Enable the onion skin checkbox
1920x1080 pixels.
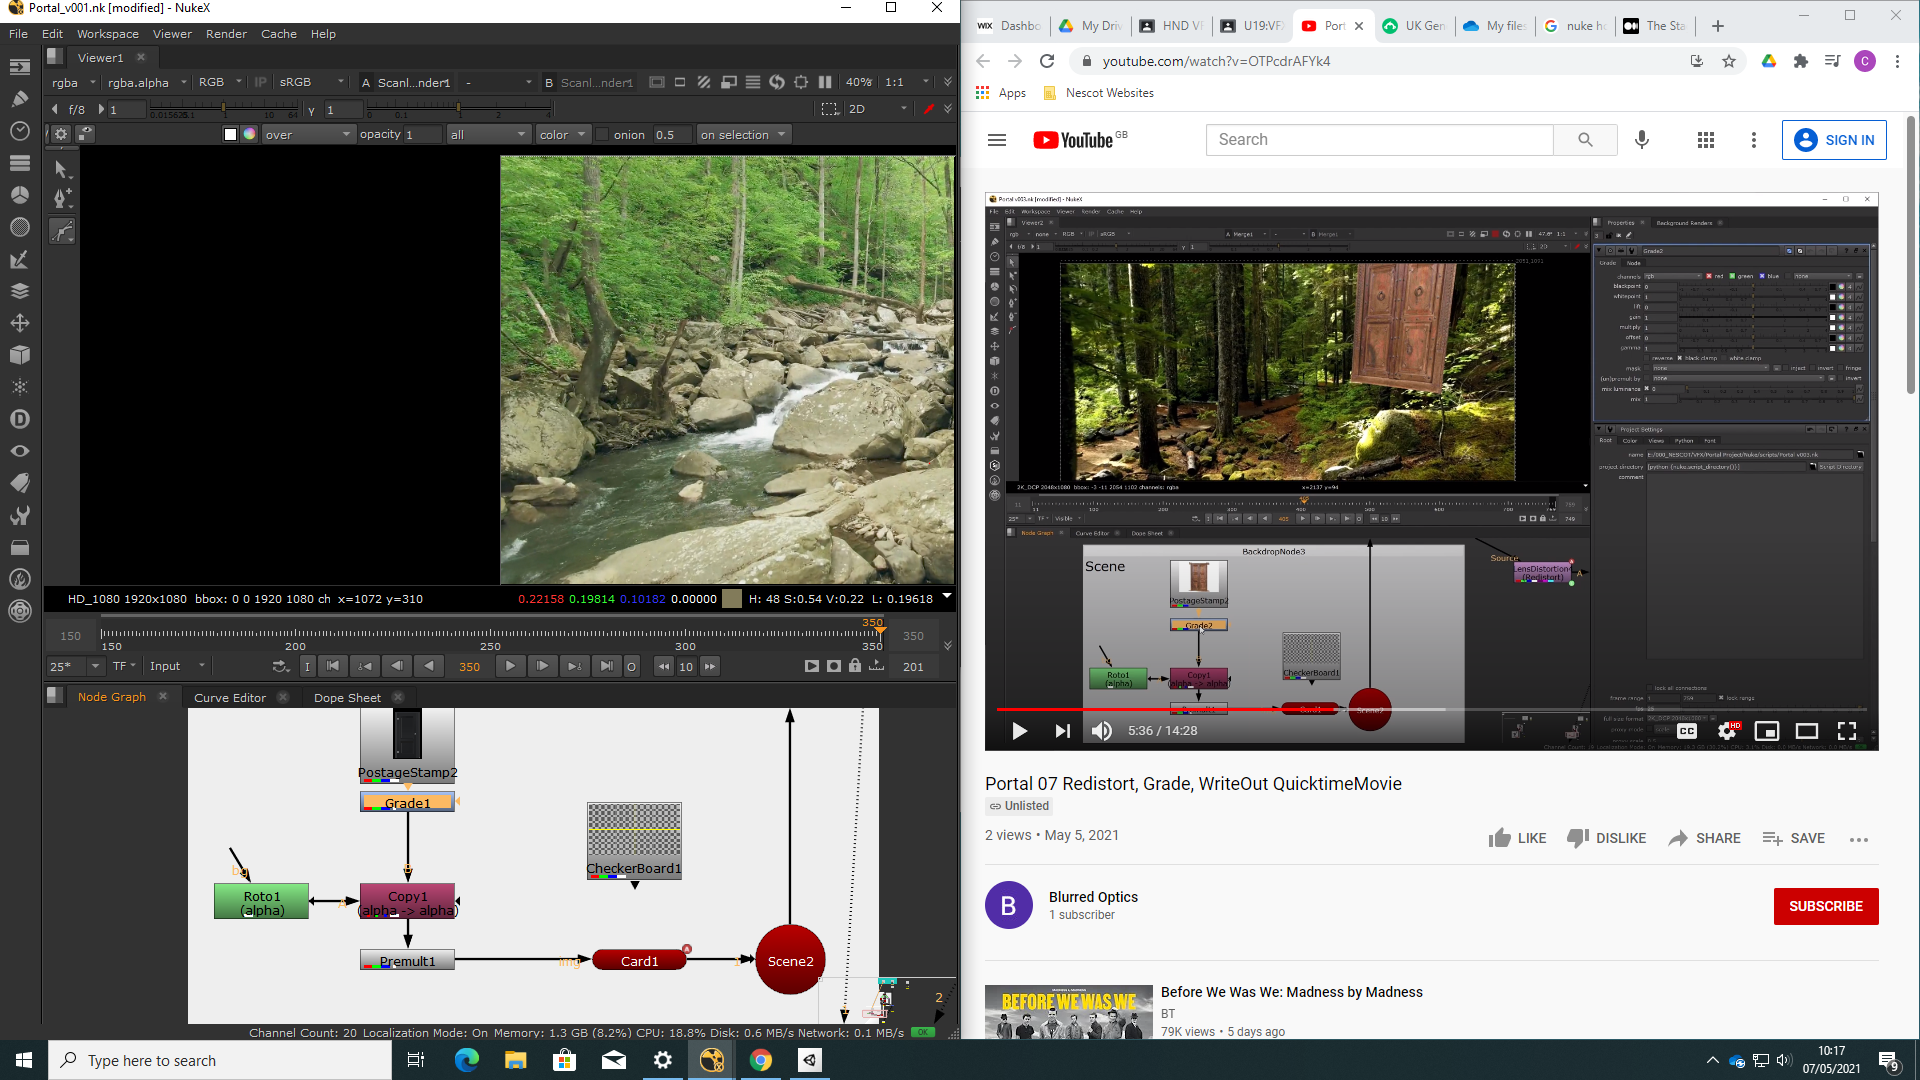tap(602, 135)
